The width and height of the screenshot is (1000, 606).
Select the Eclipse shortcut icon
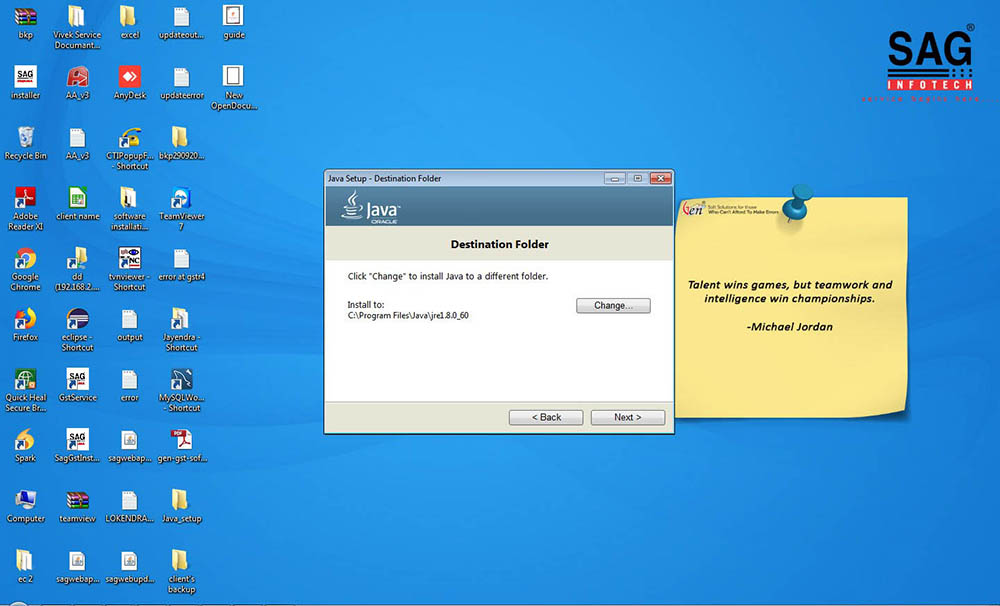77,320
